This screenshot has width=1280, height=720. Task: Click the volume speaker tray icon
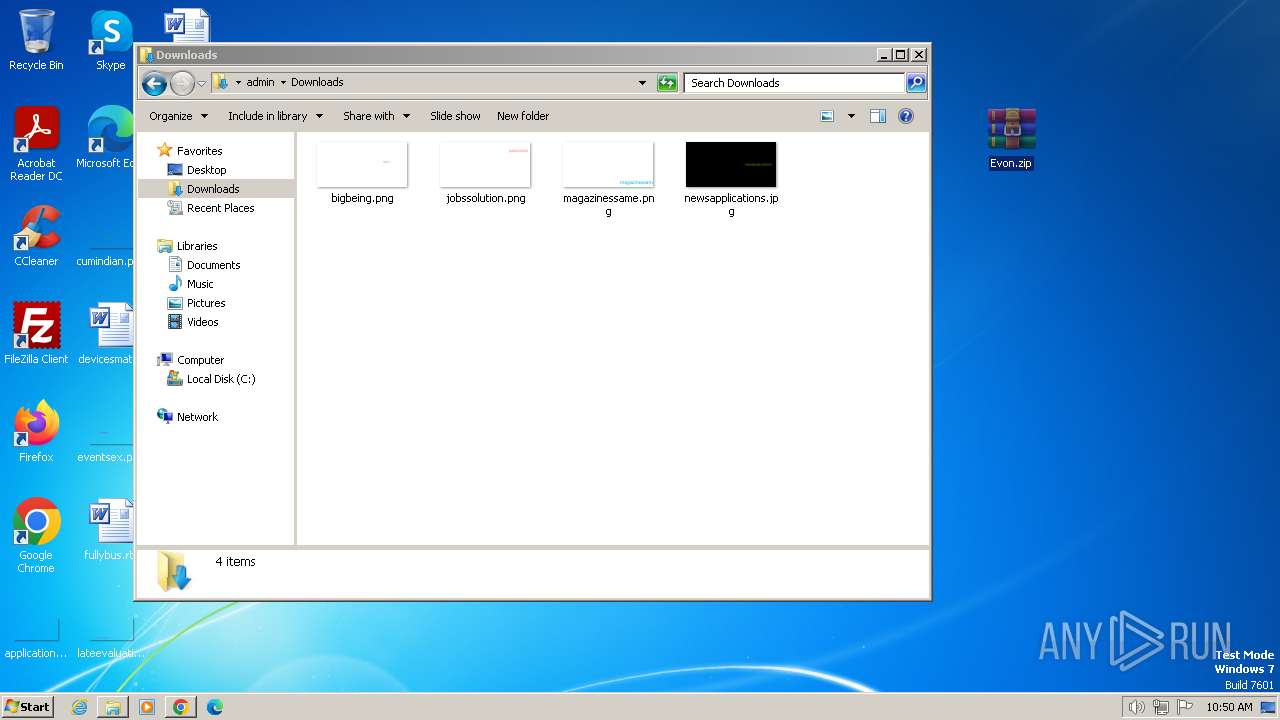[1136, 707]
